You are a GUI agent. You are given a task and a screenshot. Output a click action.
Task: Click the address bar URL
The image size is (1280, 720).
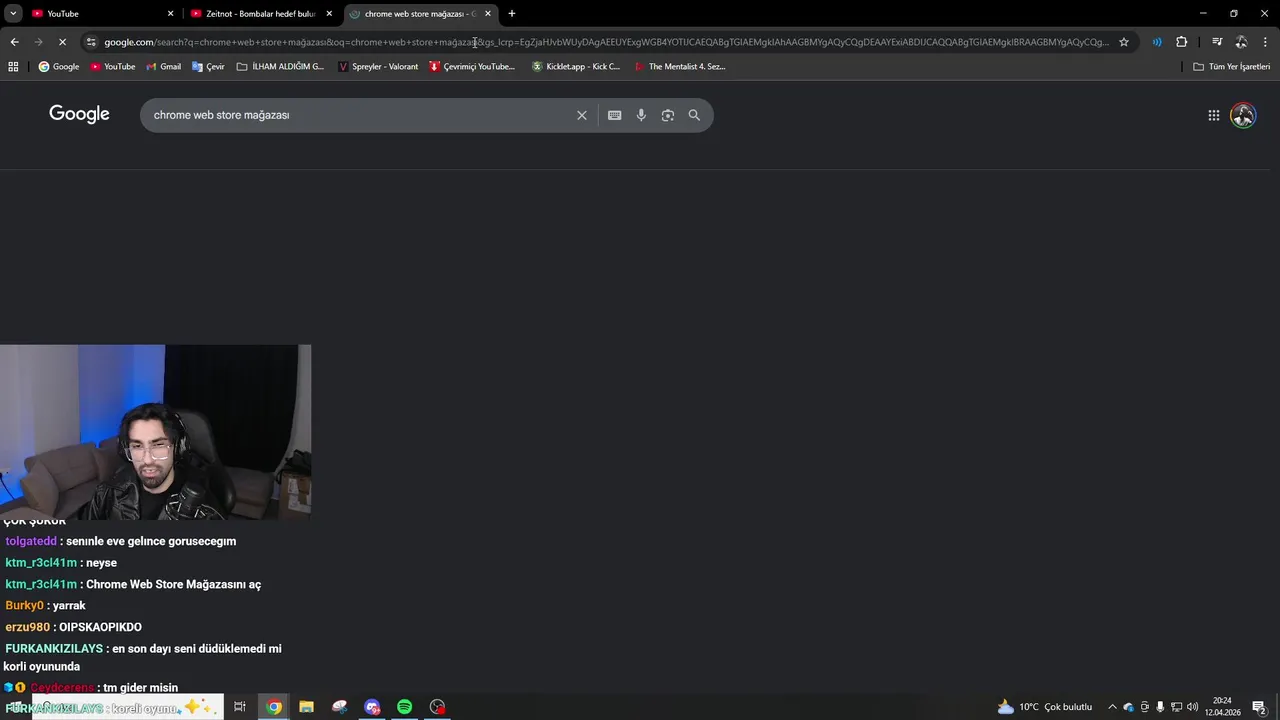point(606,42)
